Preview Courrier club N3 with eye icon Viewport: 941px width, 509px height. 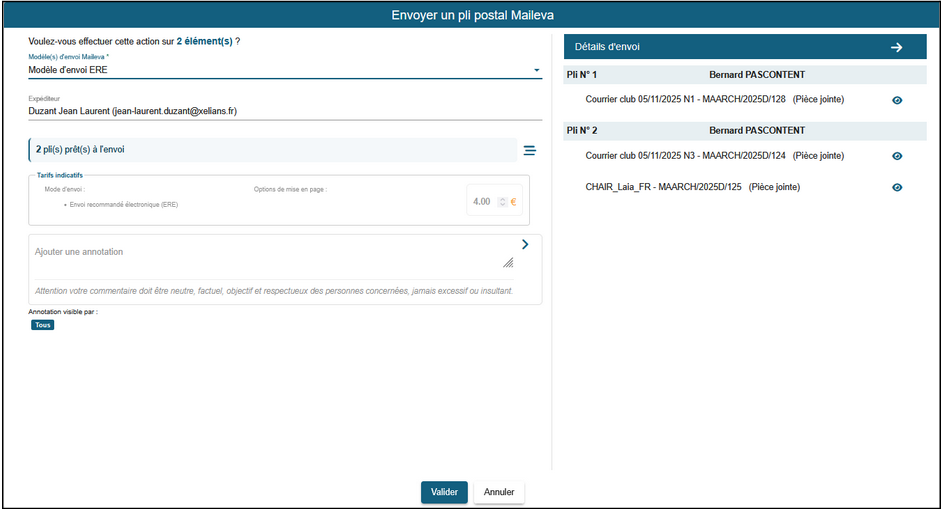pos(897,156)
